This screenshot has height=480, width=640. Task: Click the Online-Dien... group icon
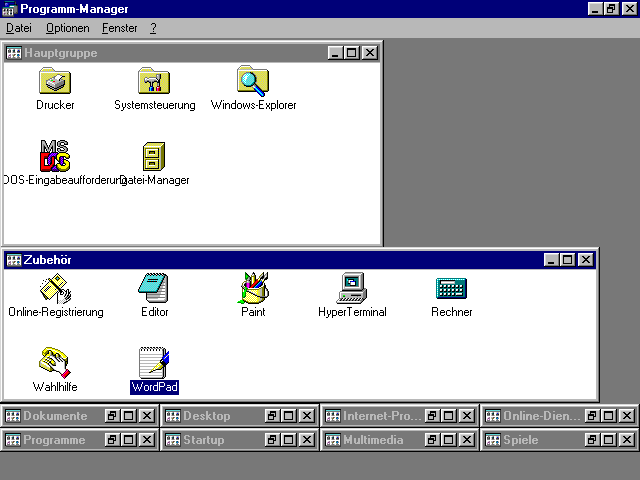click(x=493, y=416)
